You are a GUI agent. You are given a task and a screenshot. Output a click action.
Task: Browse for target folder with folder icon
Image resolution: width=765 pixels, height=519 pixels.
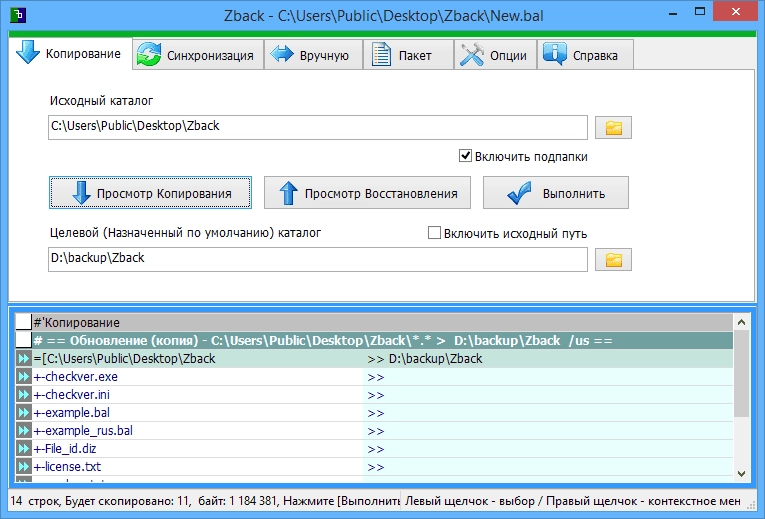[613, 260]
